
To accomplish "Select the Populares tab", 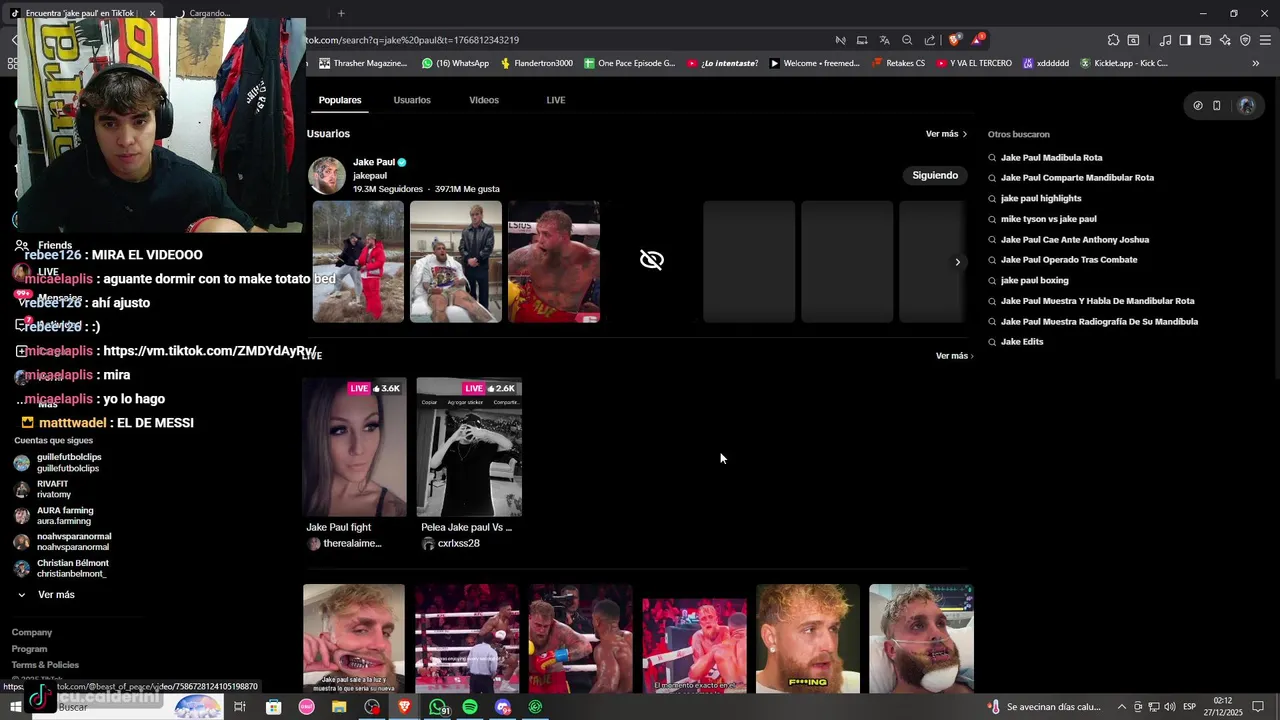I will pyautogui.click(x=340, y=100).
